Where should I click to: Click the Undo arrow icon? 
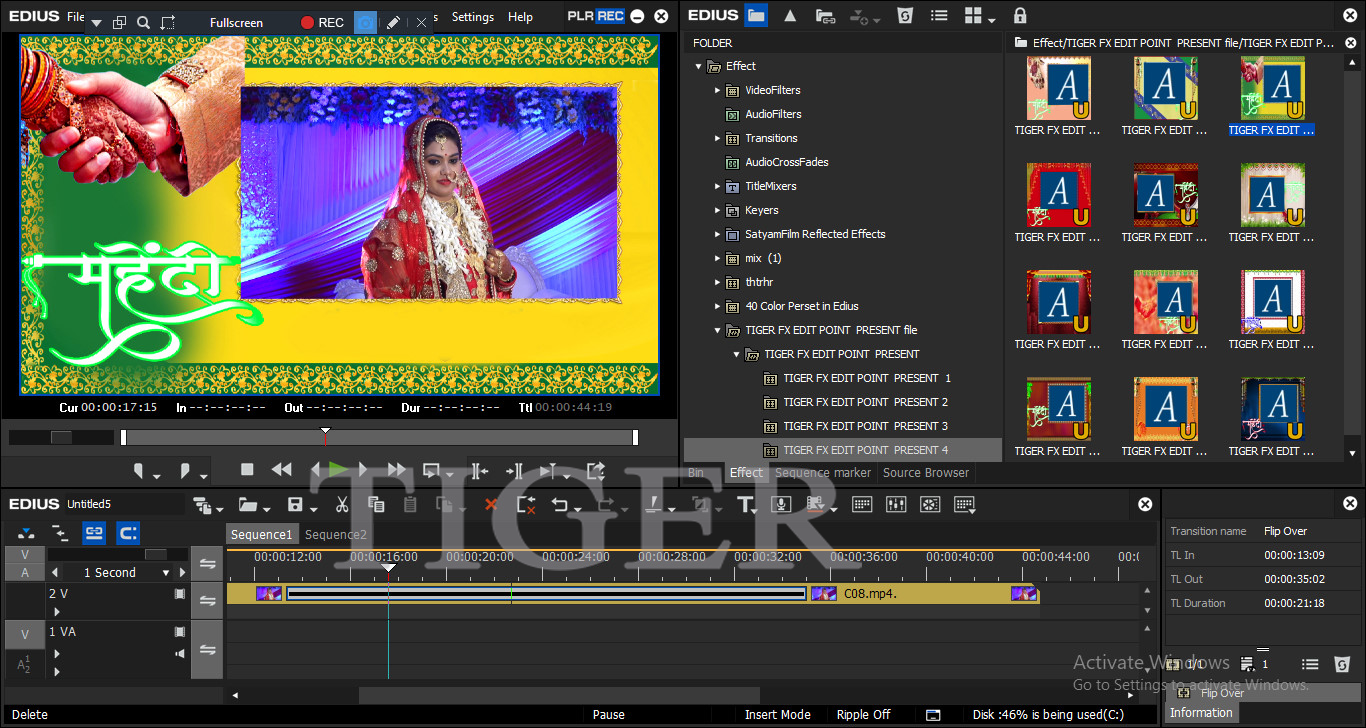click(x=560, y=505)
